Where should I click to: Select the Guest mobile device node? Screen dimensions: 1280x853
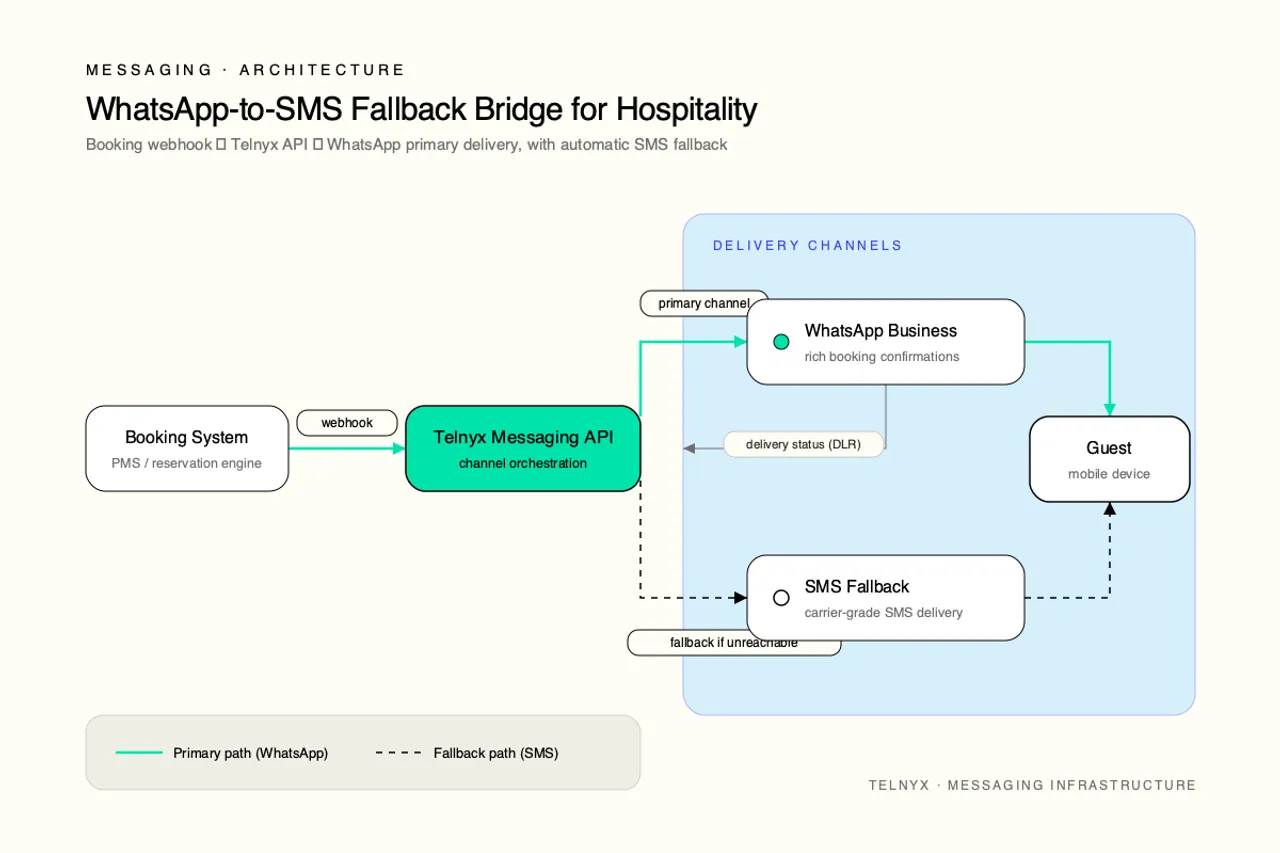(x=1109, y=459)
